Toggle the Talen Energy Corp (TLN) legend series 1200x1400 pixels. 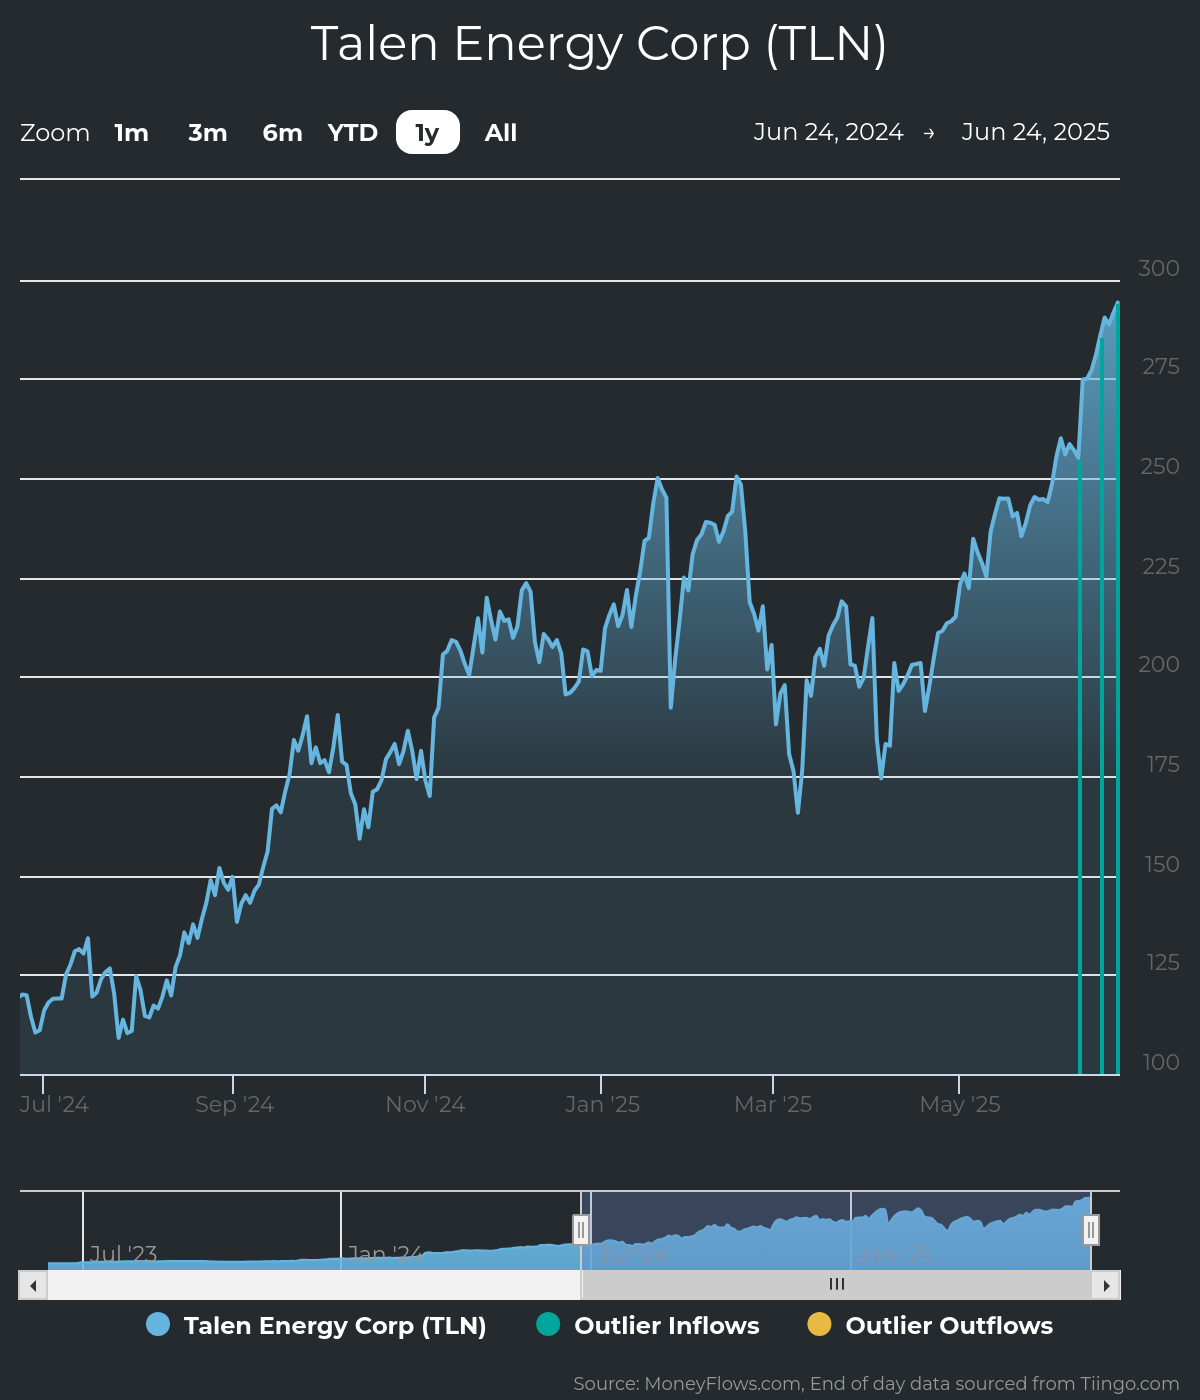pyautogui.click(x=316, y=1325)
